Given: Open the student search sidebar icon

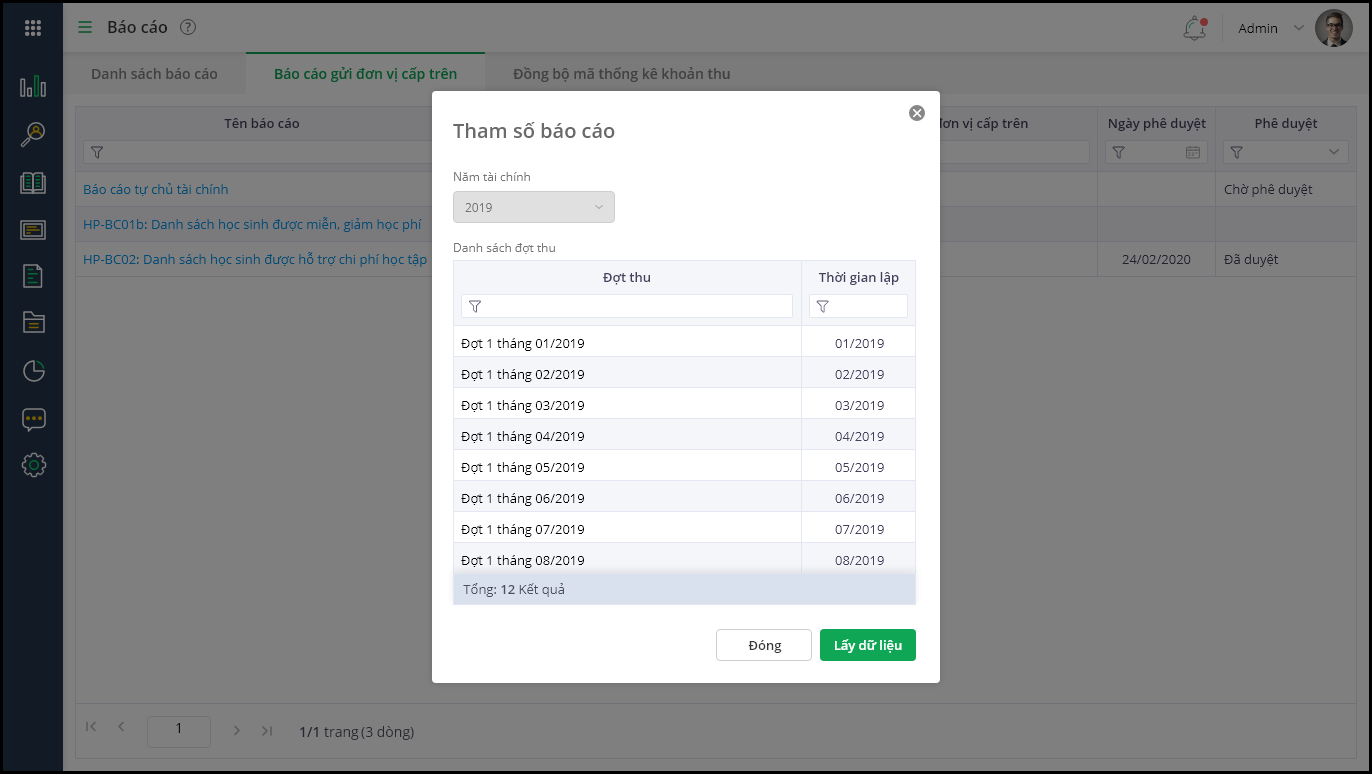Looking at the screenshot, I should tap(33, 134).
